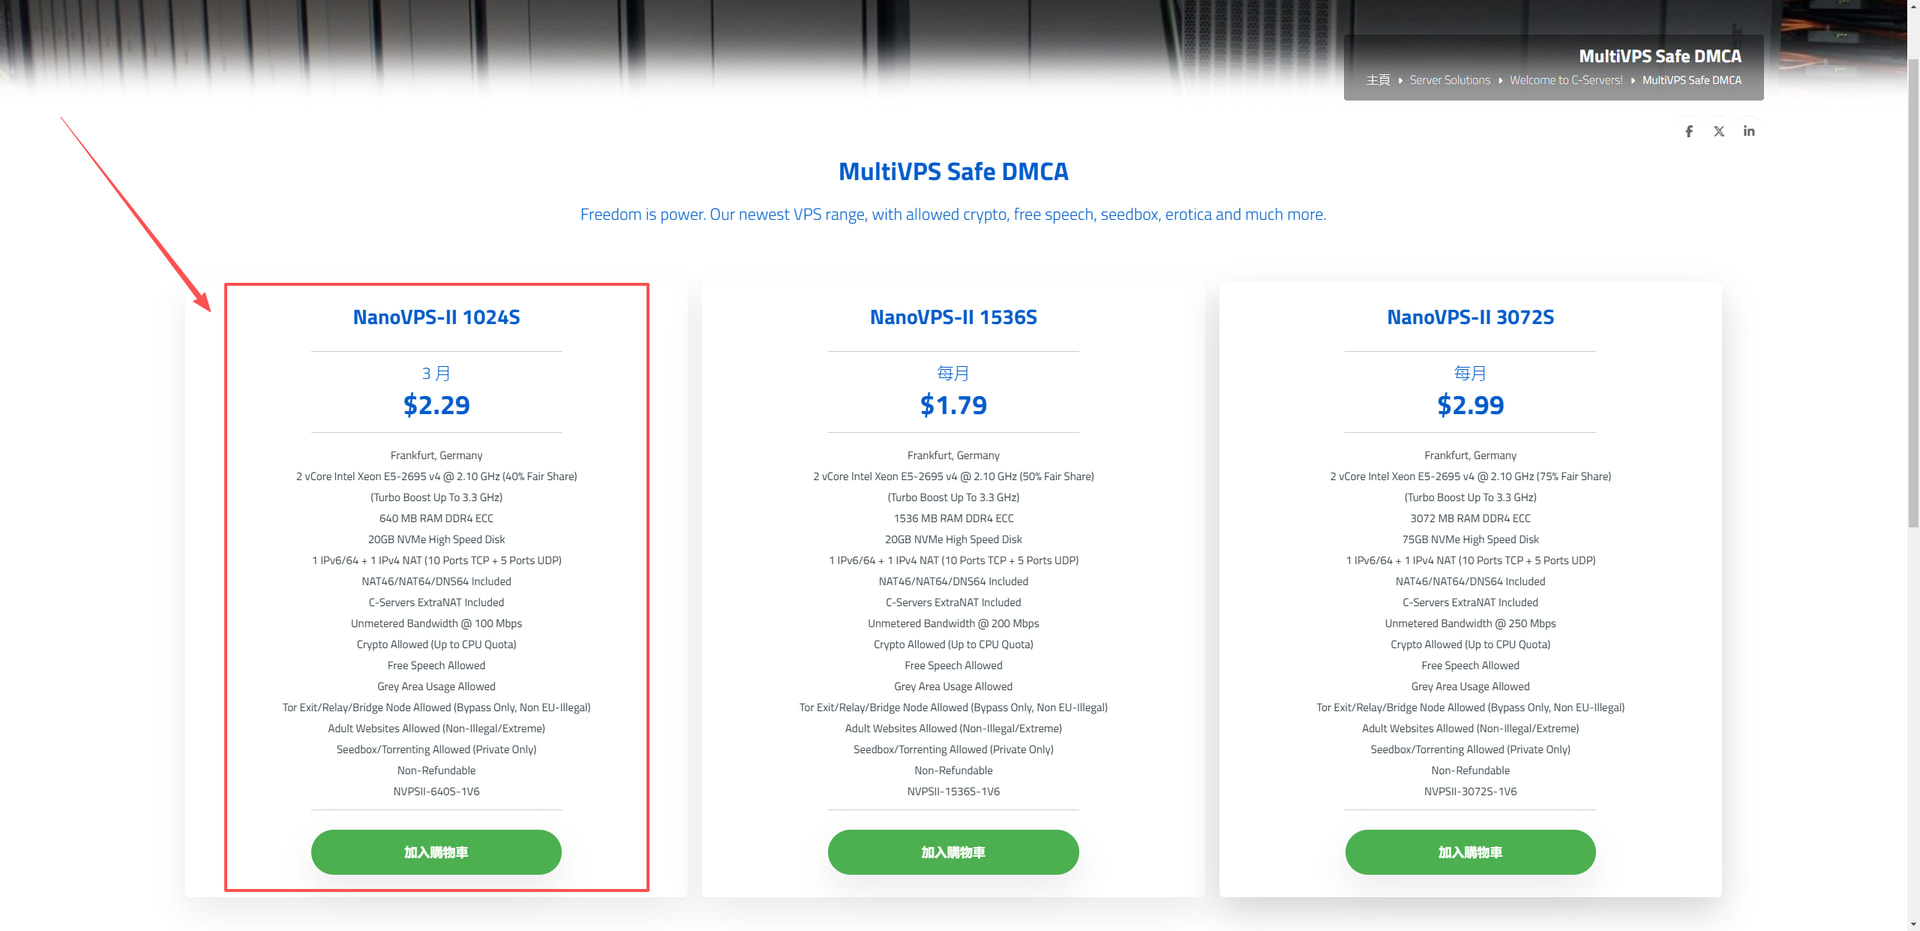Open the NanoVPS-II 1024S plan title
This screenshot has height=931, width=1920.
click(436, 317)
